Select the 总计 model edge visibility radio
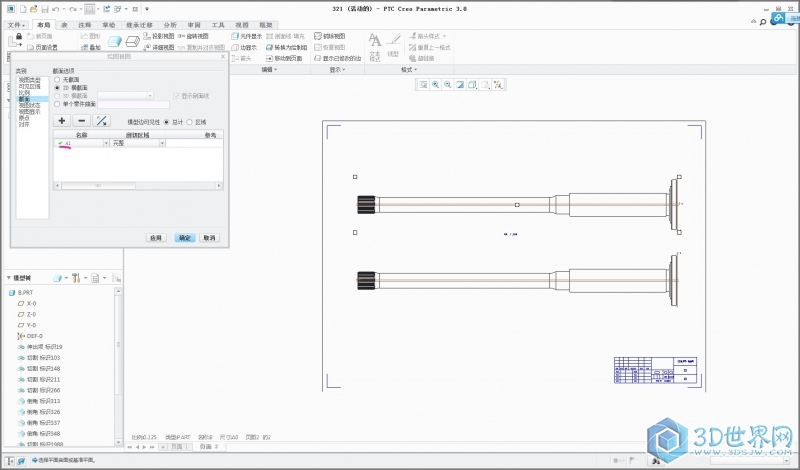 click(x=166, y=122)
